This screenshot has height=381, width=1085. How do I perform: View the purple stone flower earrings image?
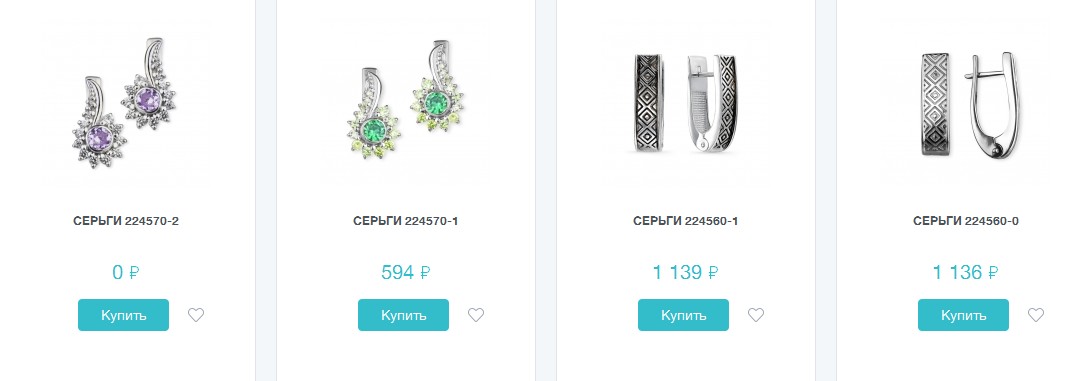(125, 102)
